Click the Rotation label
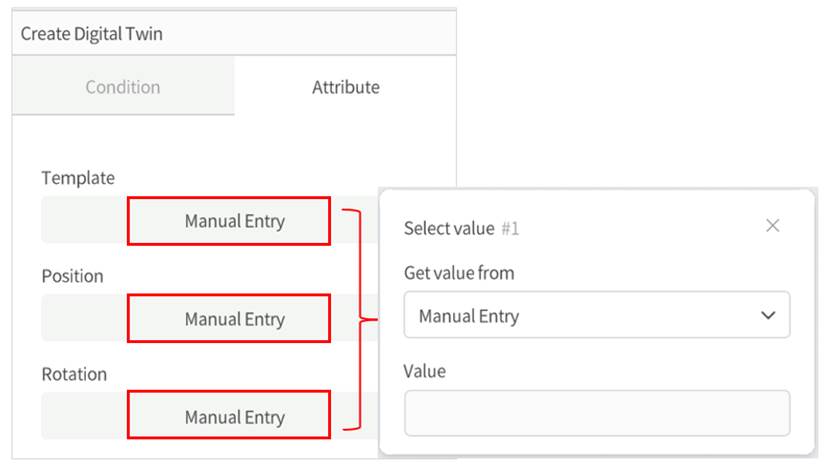828x467 pixels. tap(74, 374)
